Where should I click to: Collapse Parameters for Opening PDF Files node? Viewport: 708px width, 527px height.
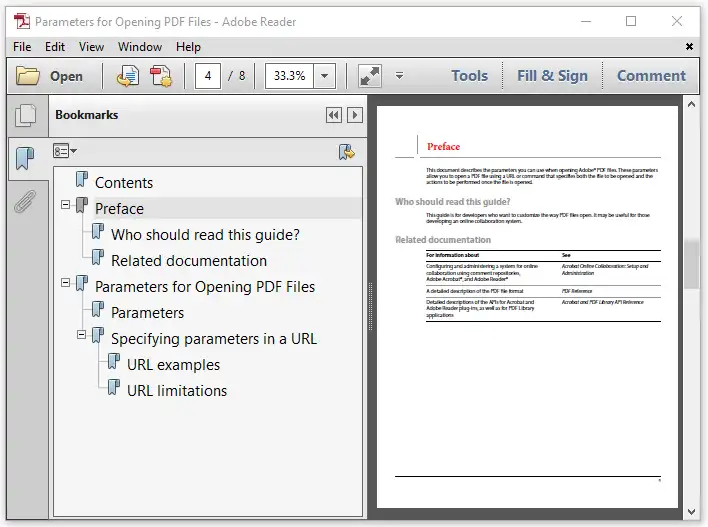65,283
